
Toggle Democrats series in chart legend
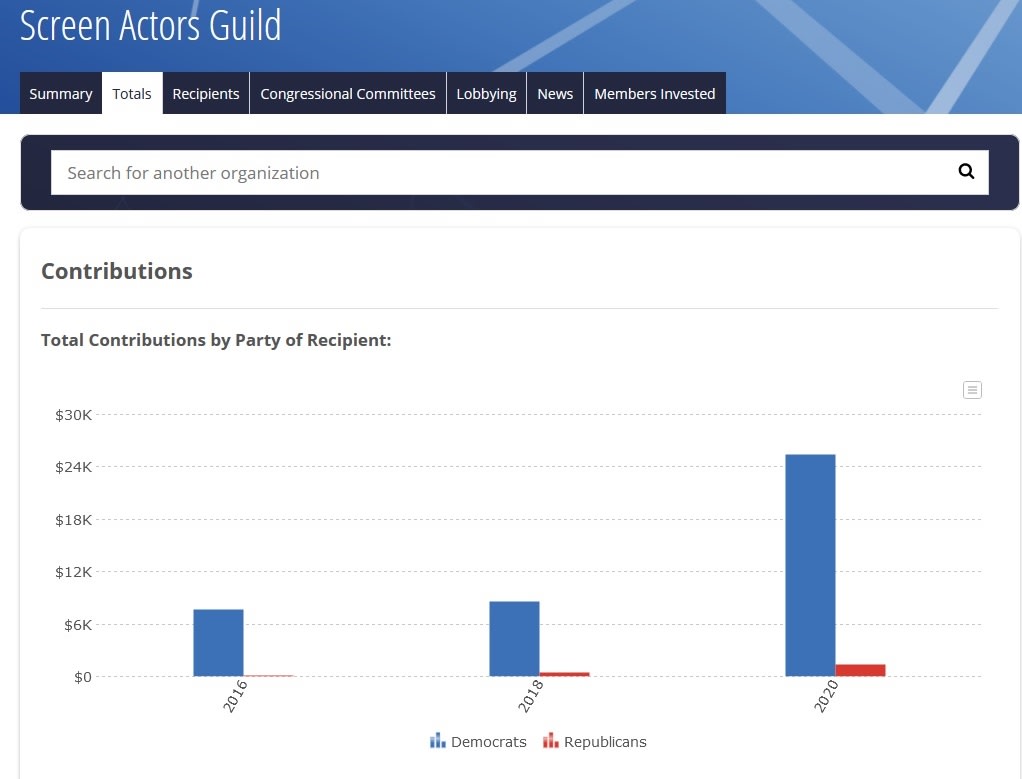(x=478, y=741)
